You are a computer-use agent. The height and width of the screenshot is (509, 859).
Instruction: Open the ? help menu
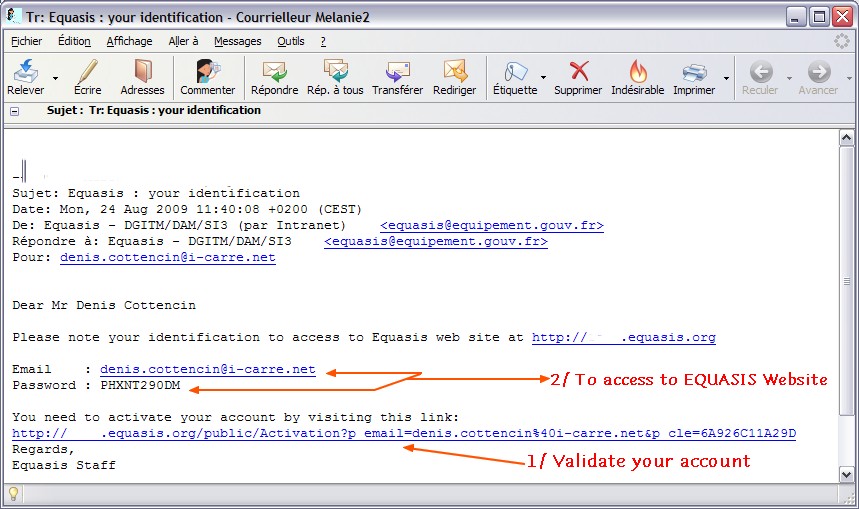323,41
